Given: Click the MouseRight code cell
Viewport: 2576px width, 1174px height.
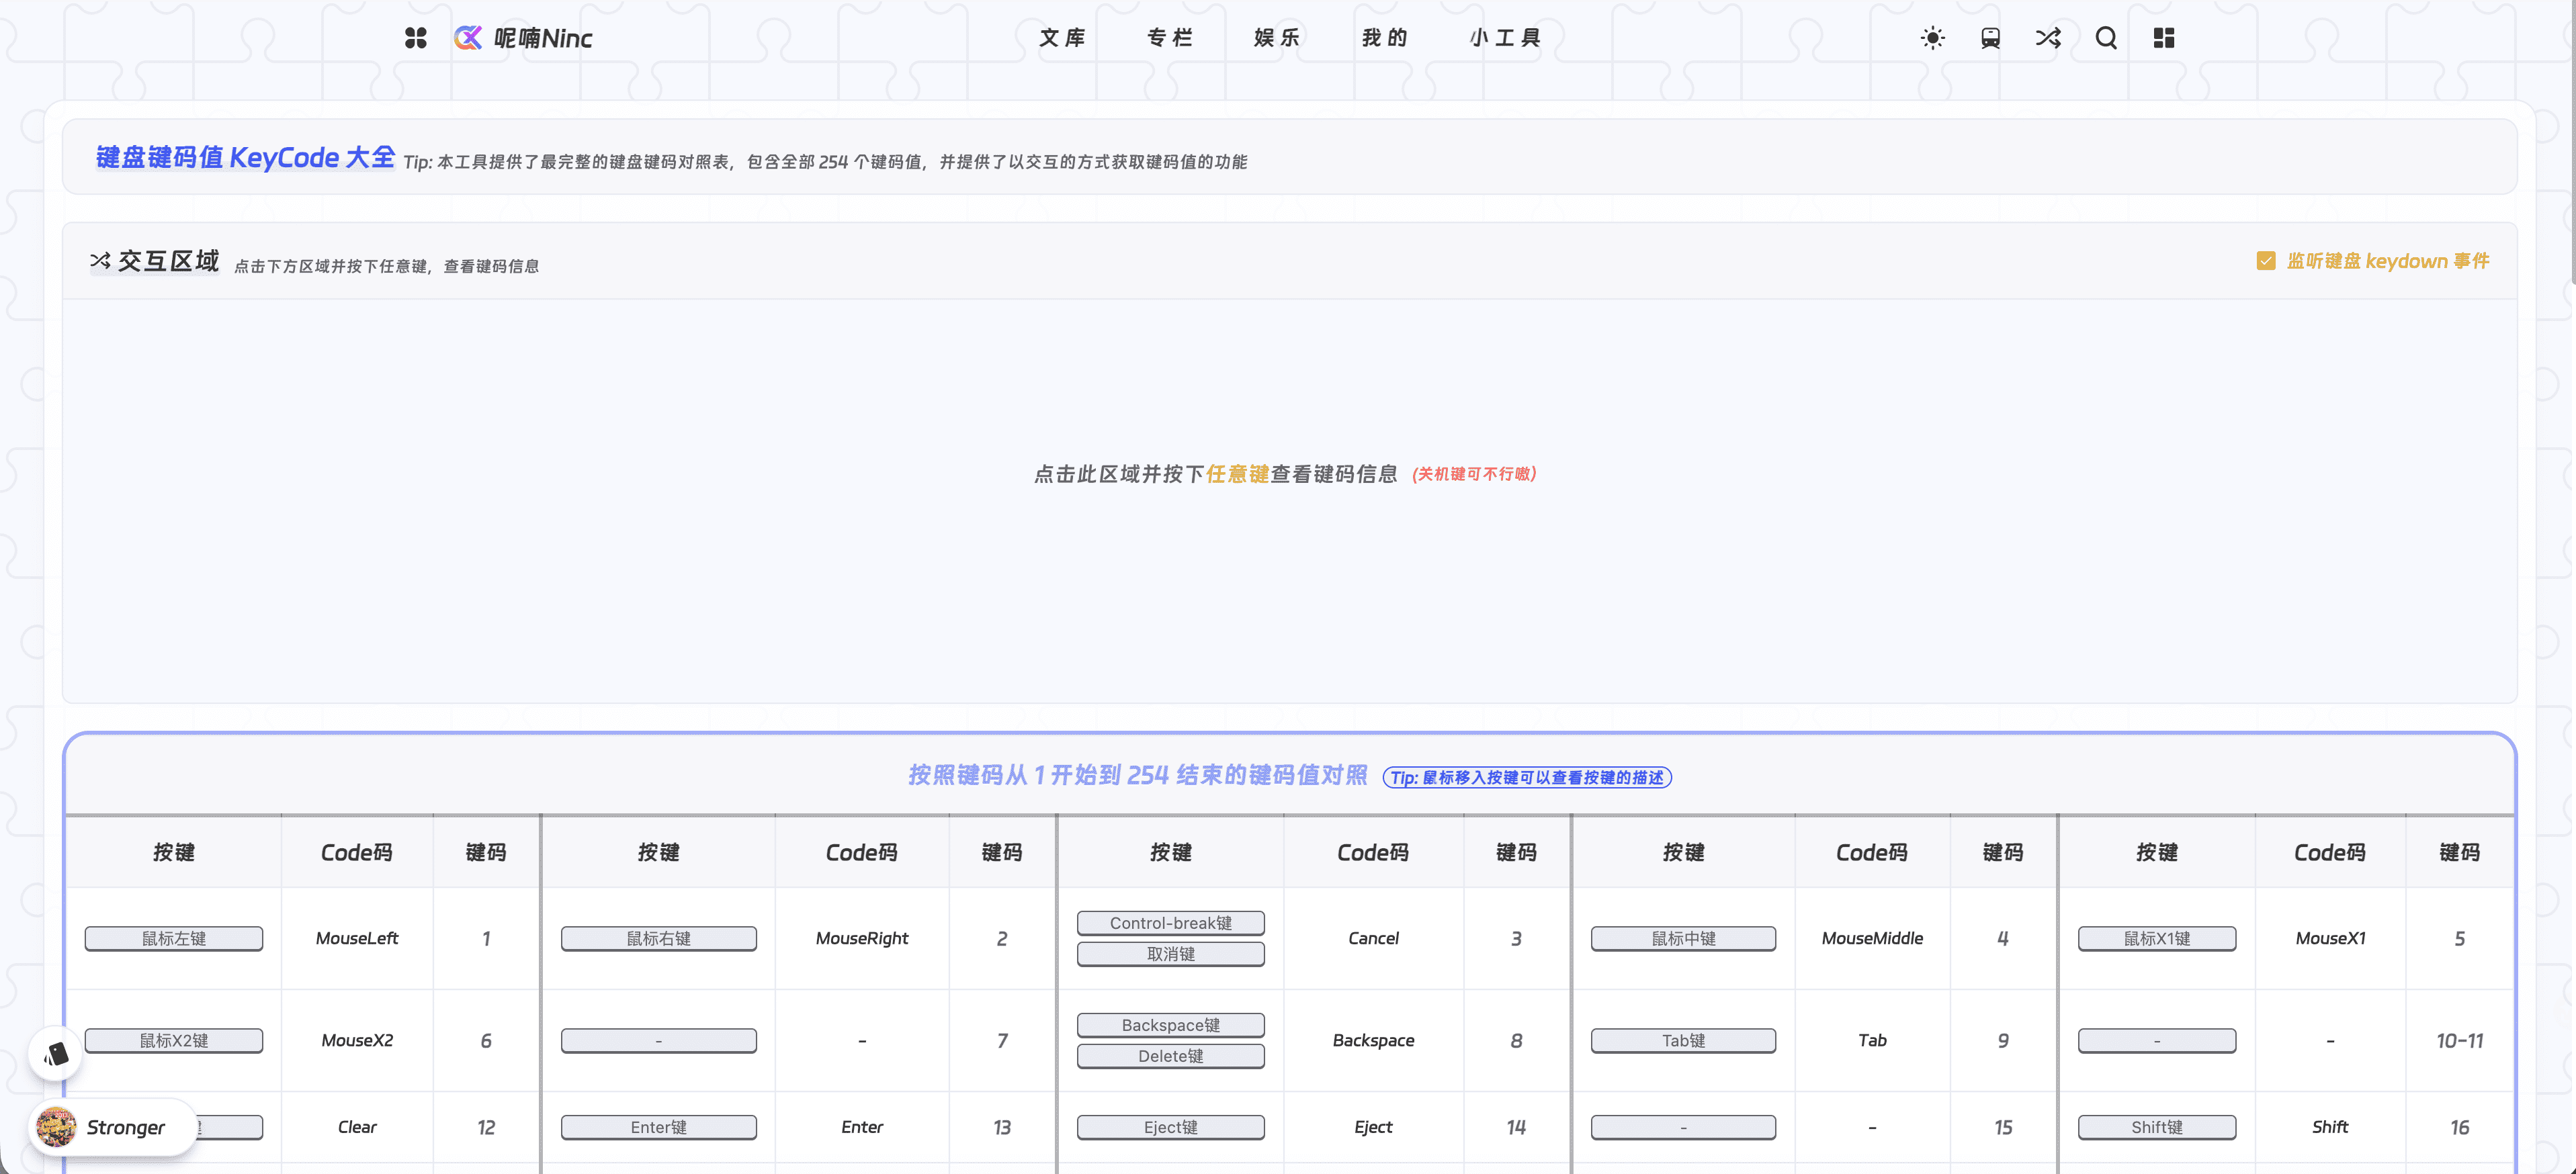Looking at the screenshot, I should pos(862,938).
